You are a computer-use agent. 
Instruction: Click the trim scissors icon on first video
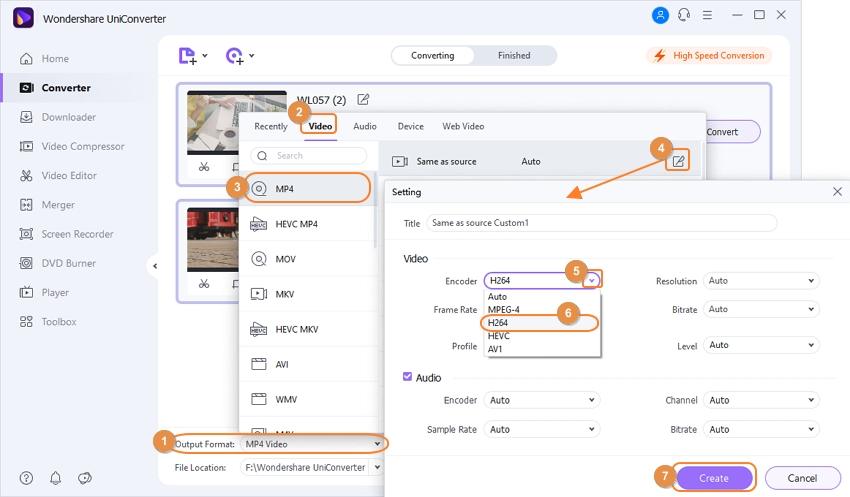204,166
